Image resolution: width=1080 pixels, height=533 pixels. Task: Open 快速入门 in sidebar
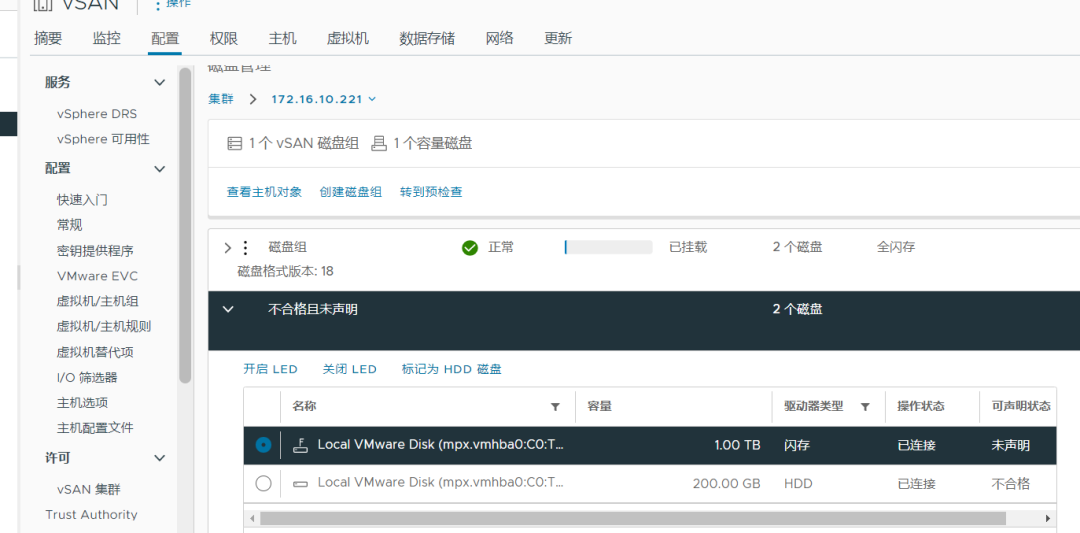pyautogui.click(x=82, y=200)
